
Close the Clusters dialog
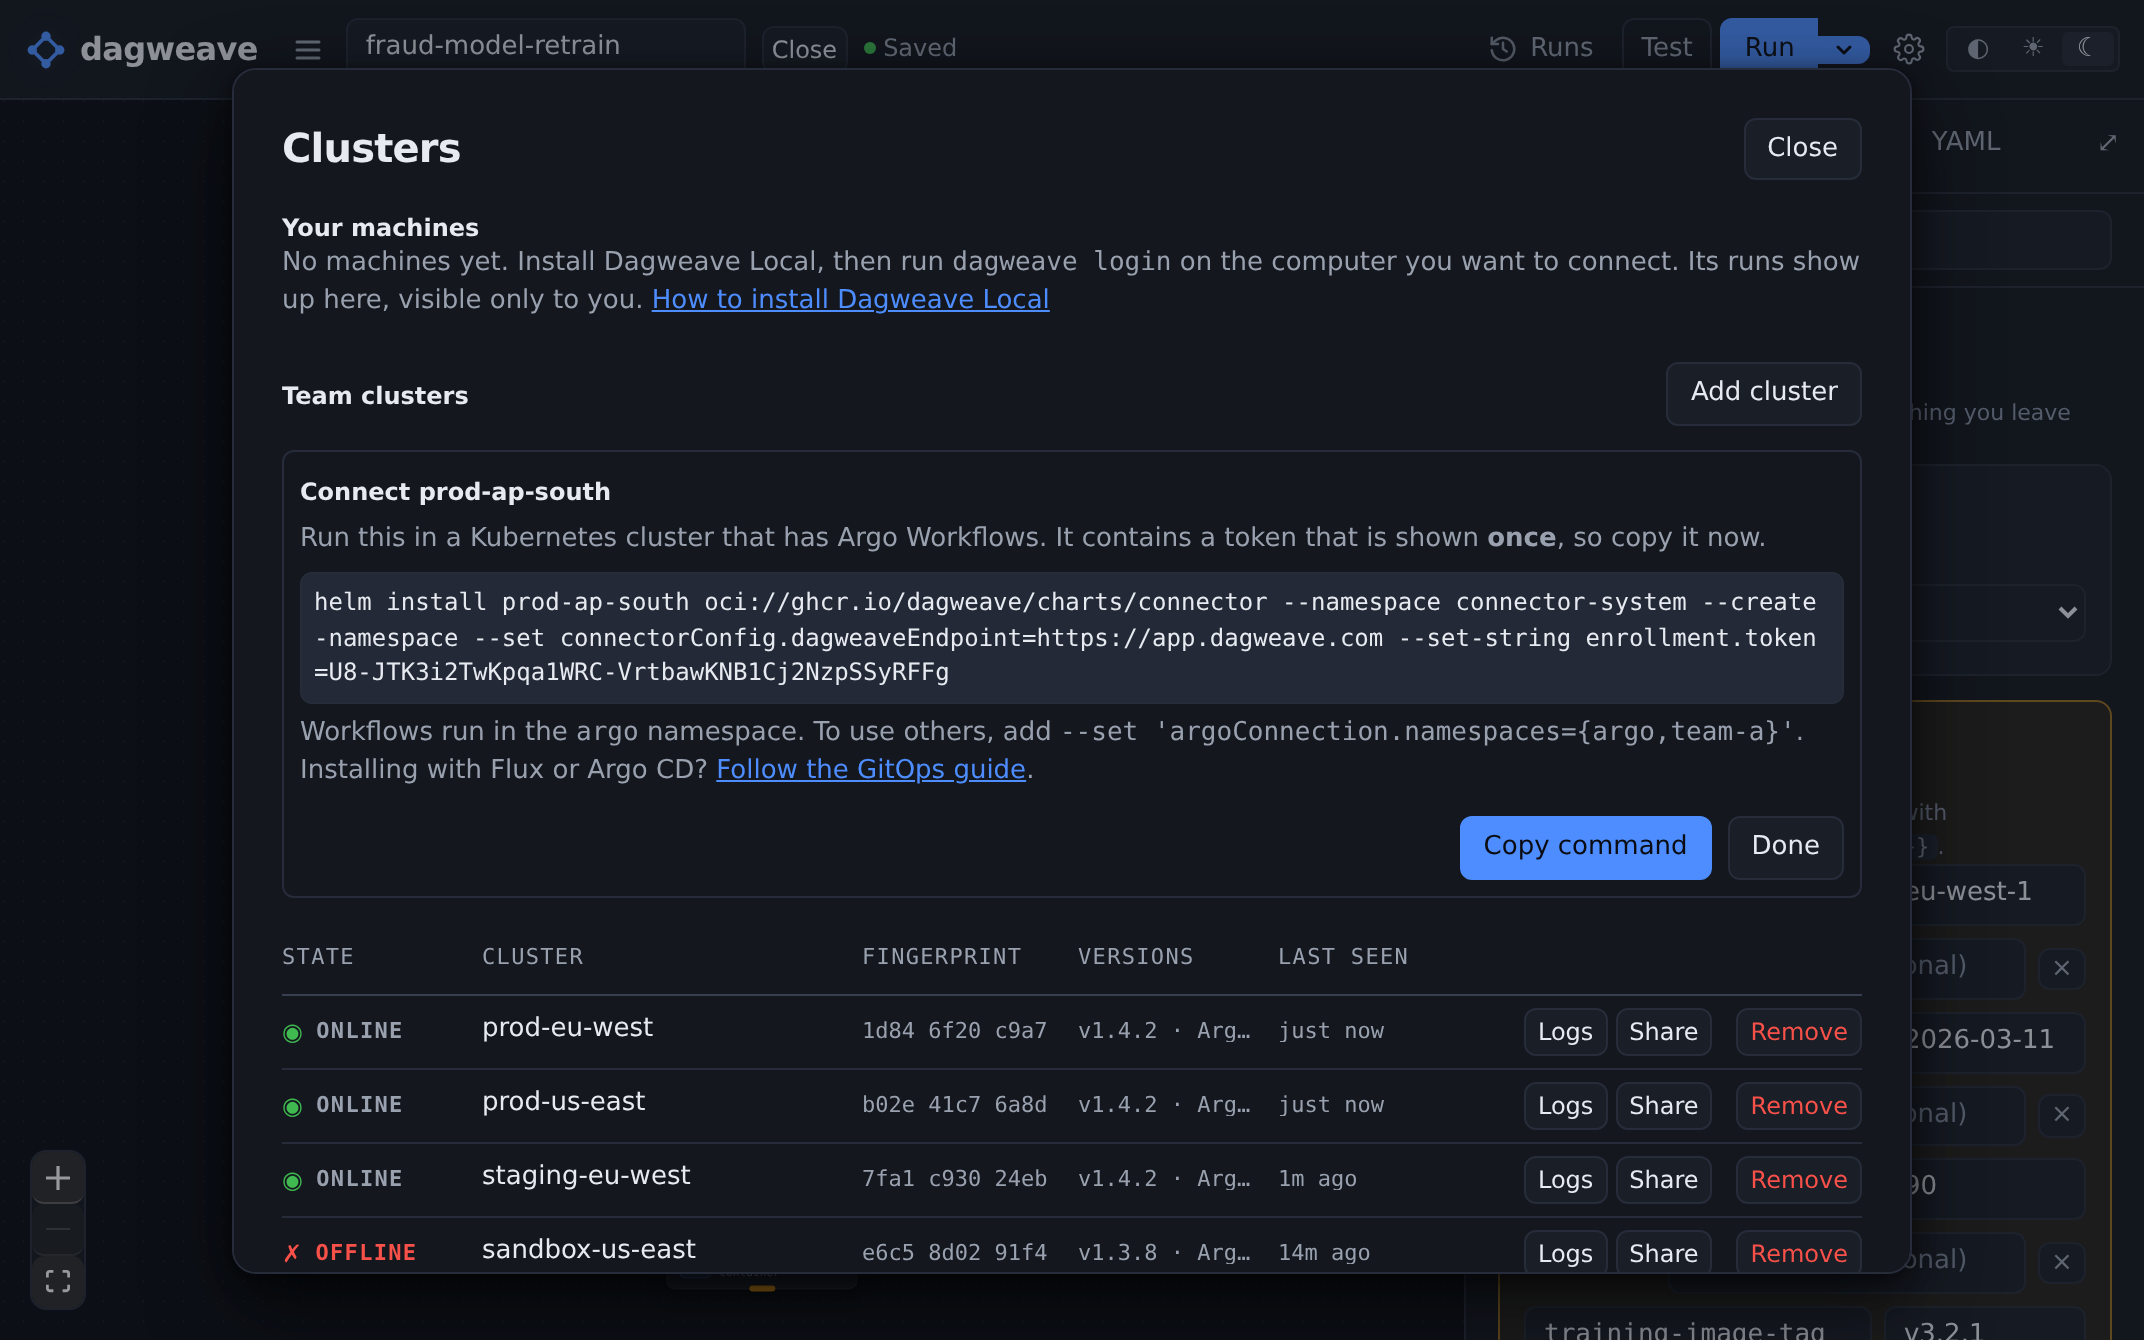pyautogui.click(x=1802, y=148)
